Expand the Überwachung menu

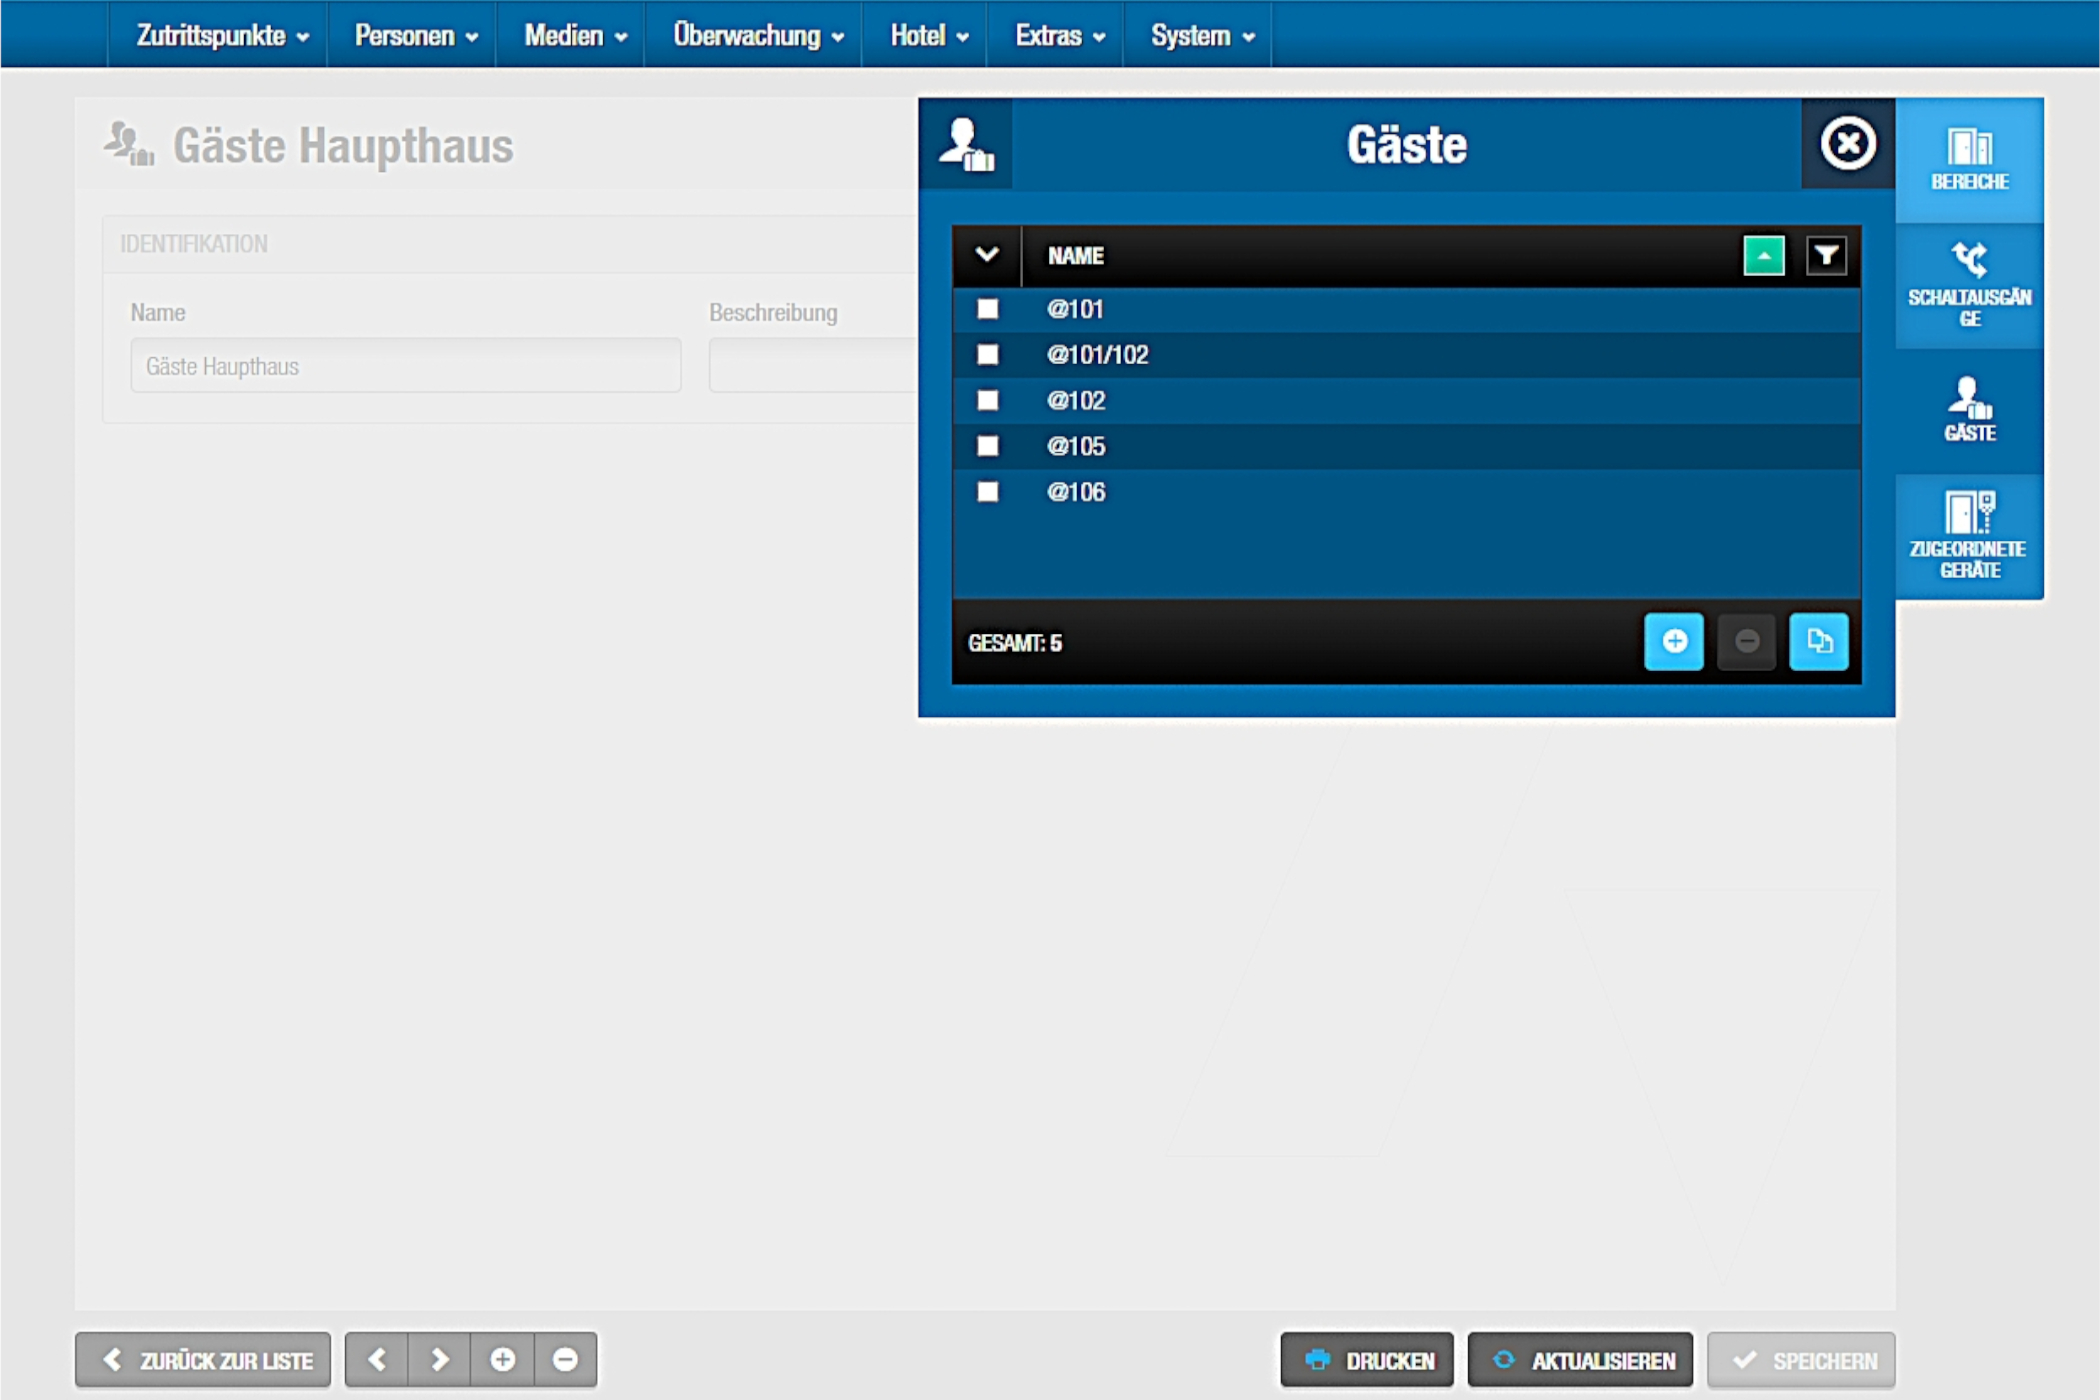pos(757,36)
